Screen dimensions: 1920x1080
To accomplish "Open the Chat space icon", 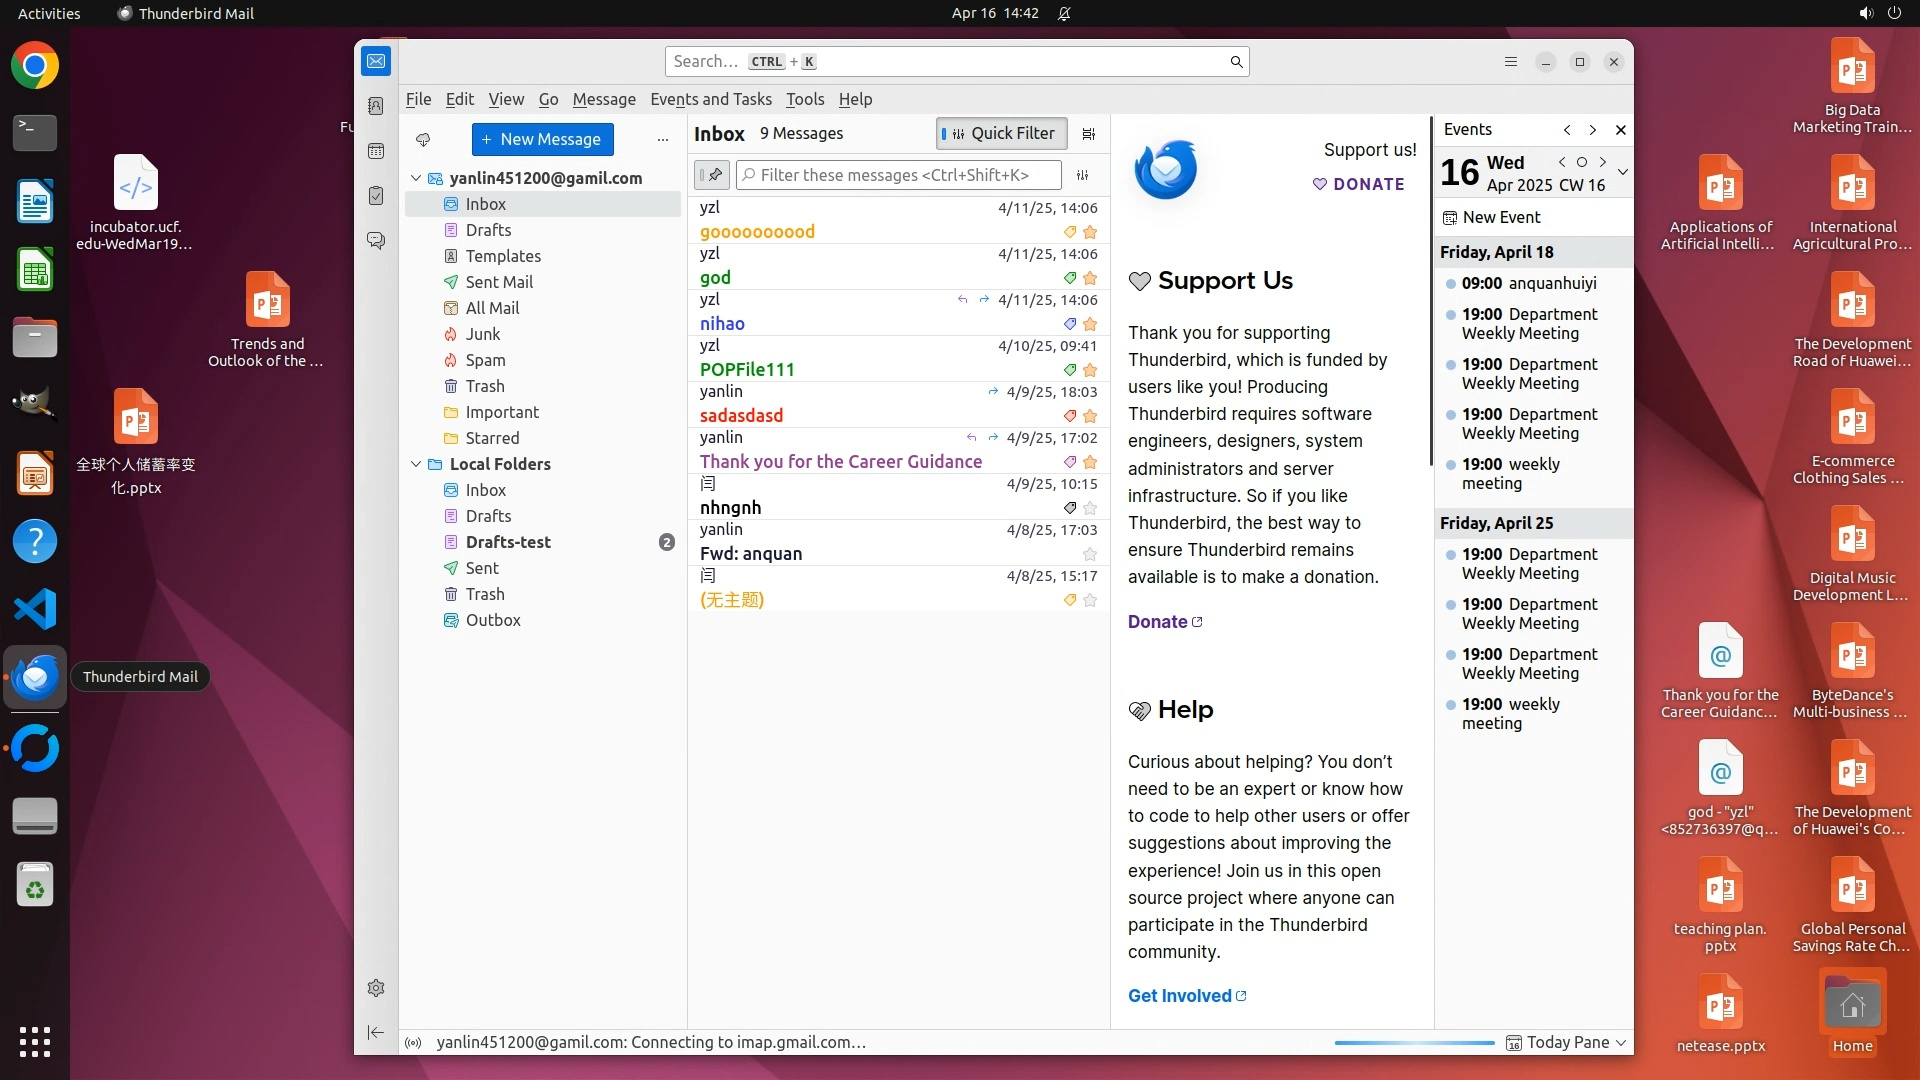I will click(x=376, y=241).
